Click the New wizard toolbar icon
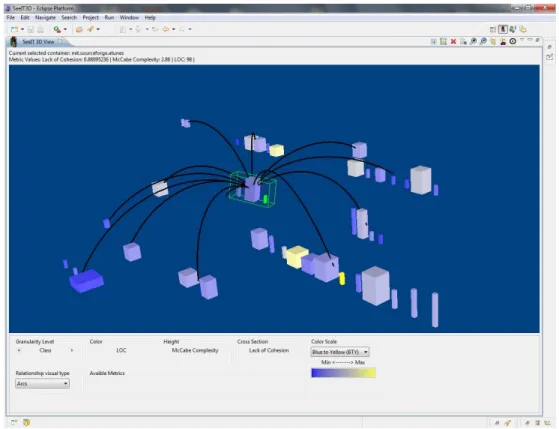The height and width of the screenshot is (429, 559). pos(14,29)
